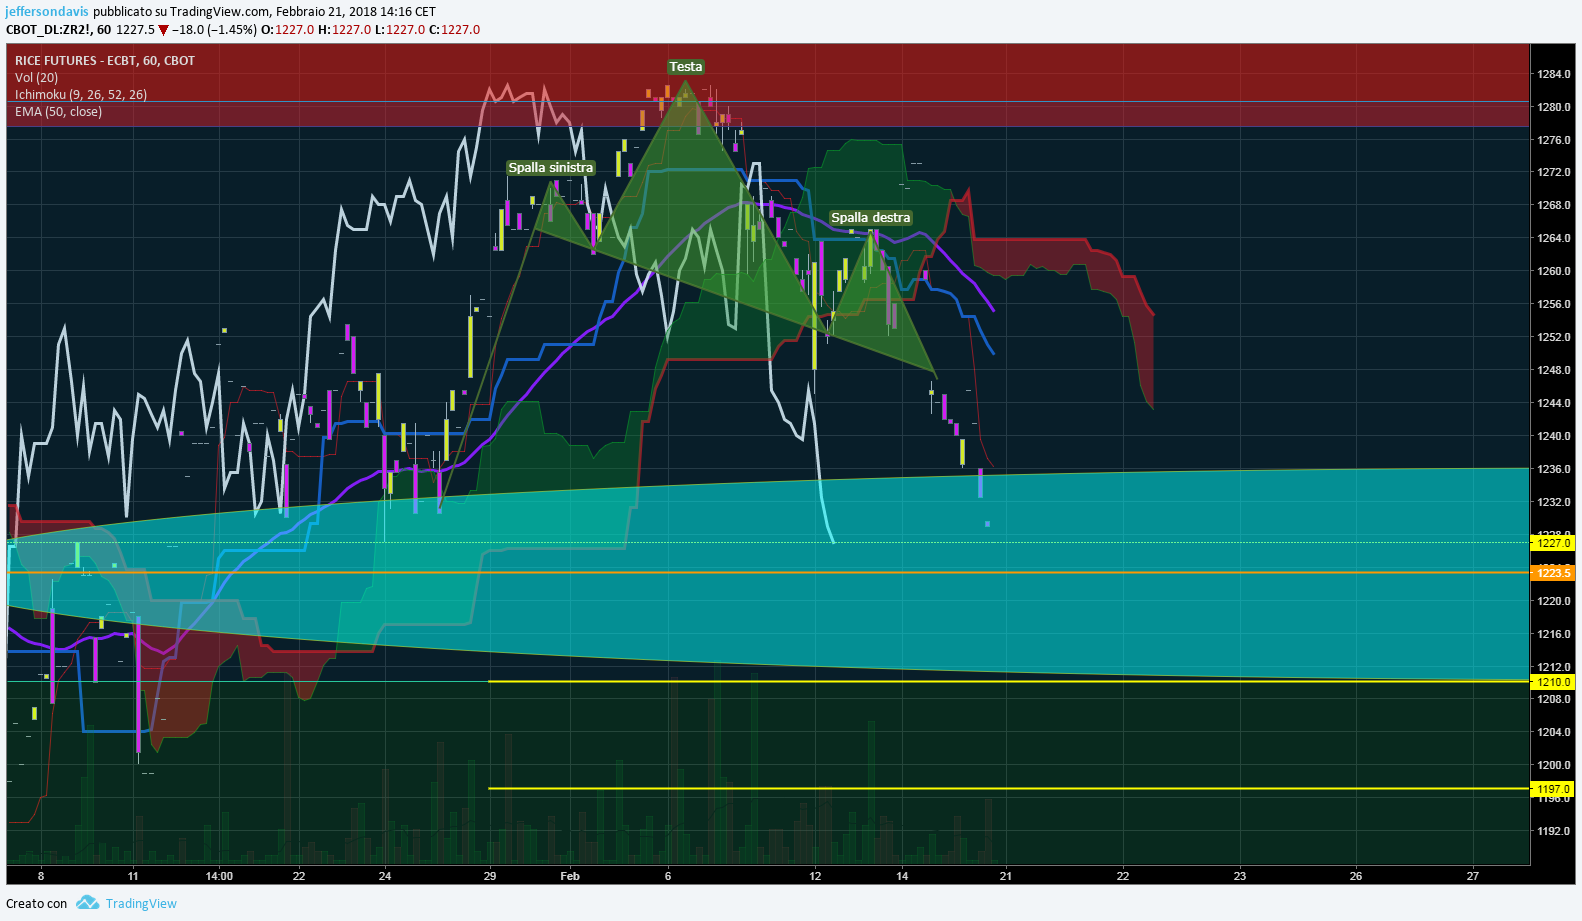The width and height of the screenshot is (1582, 921).
Task: Click the CBOT_DL:ZR2! symbol text
Action: click(49, 30)
